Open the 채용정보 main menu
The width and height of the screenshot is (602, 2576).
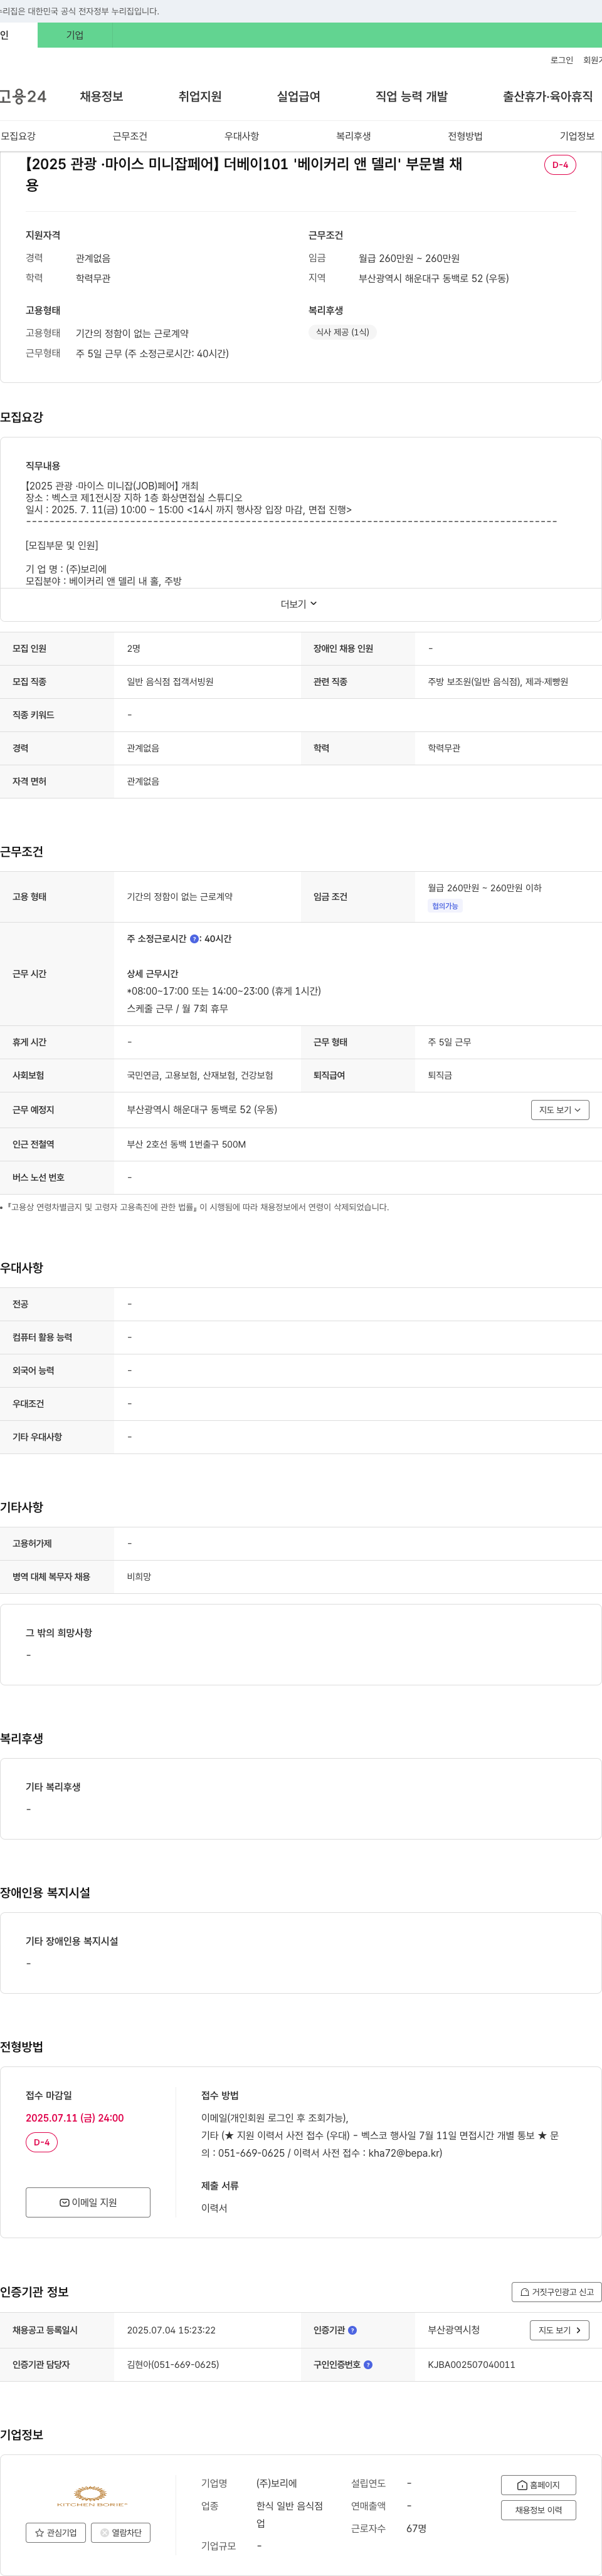click(101, 96)
